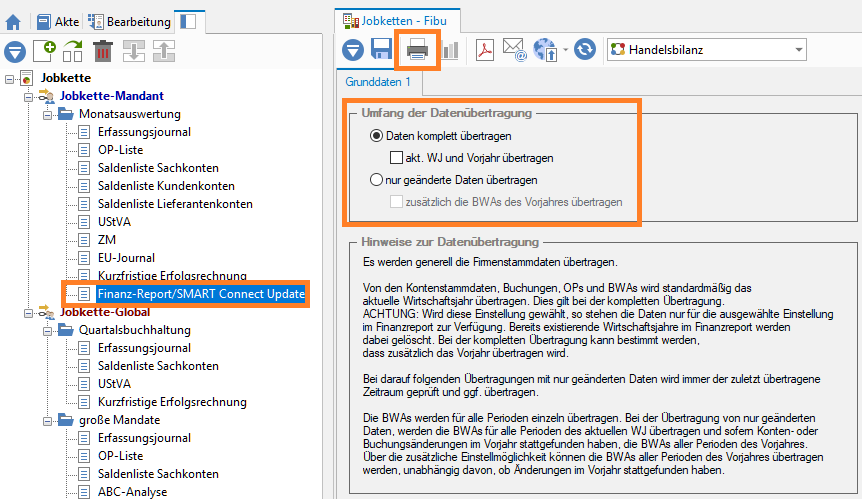
Task: Go to the home icon
Action: coord(13,23)
